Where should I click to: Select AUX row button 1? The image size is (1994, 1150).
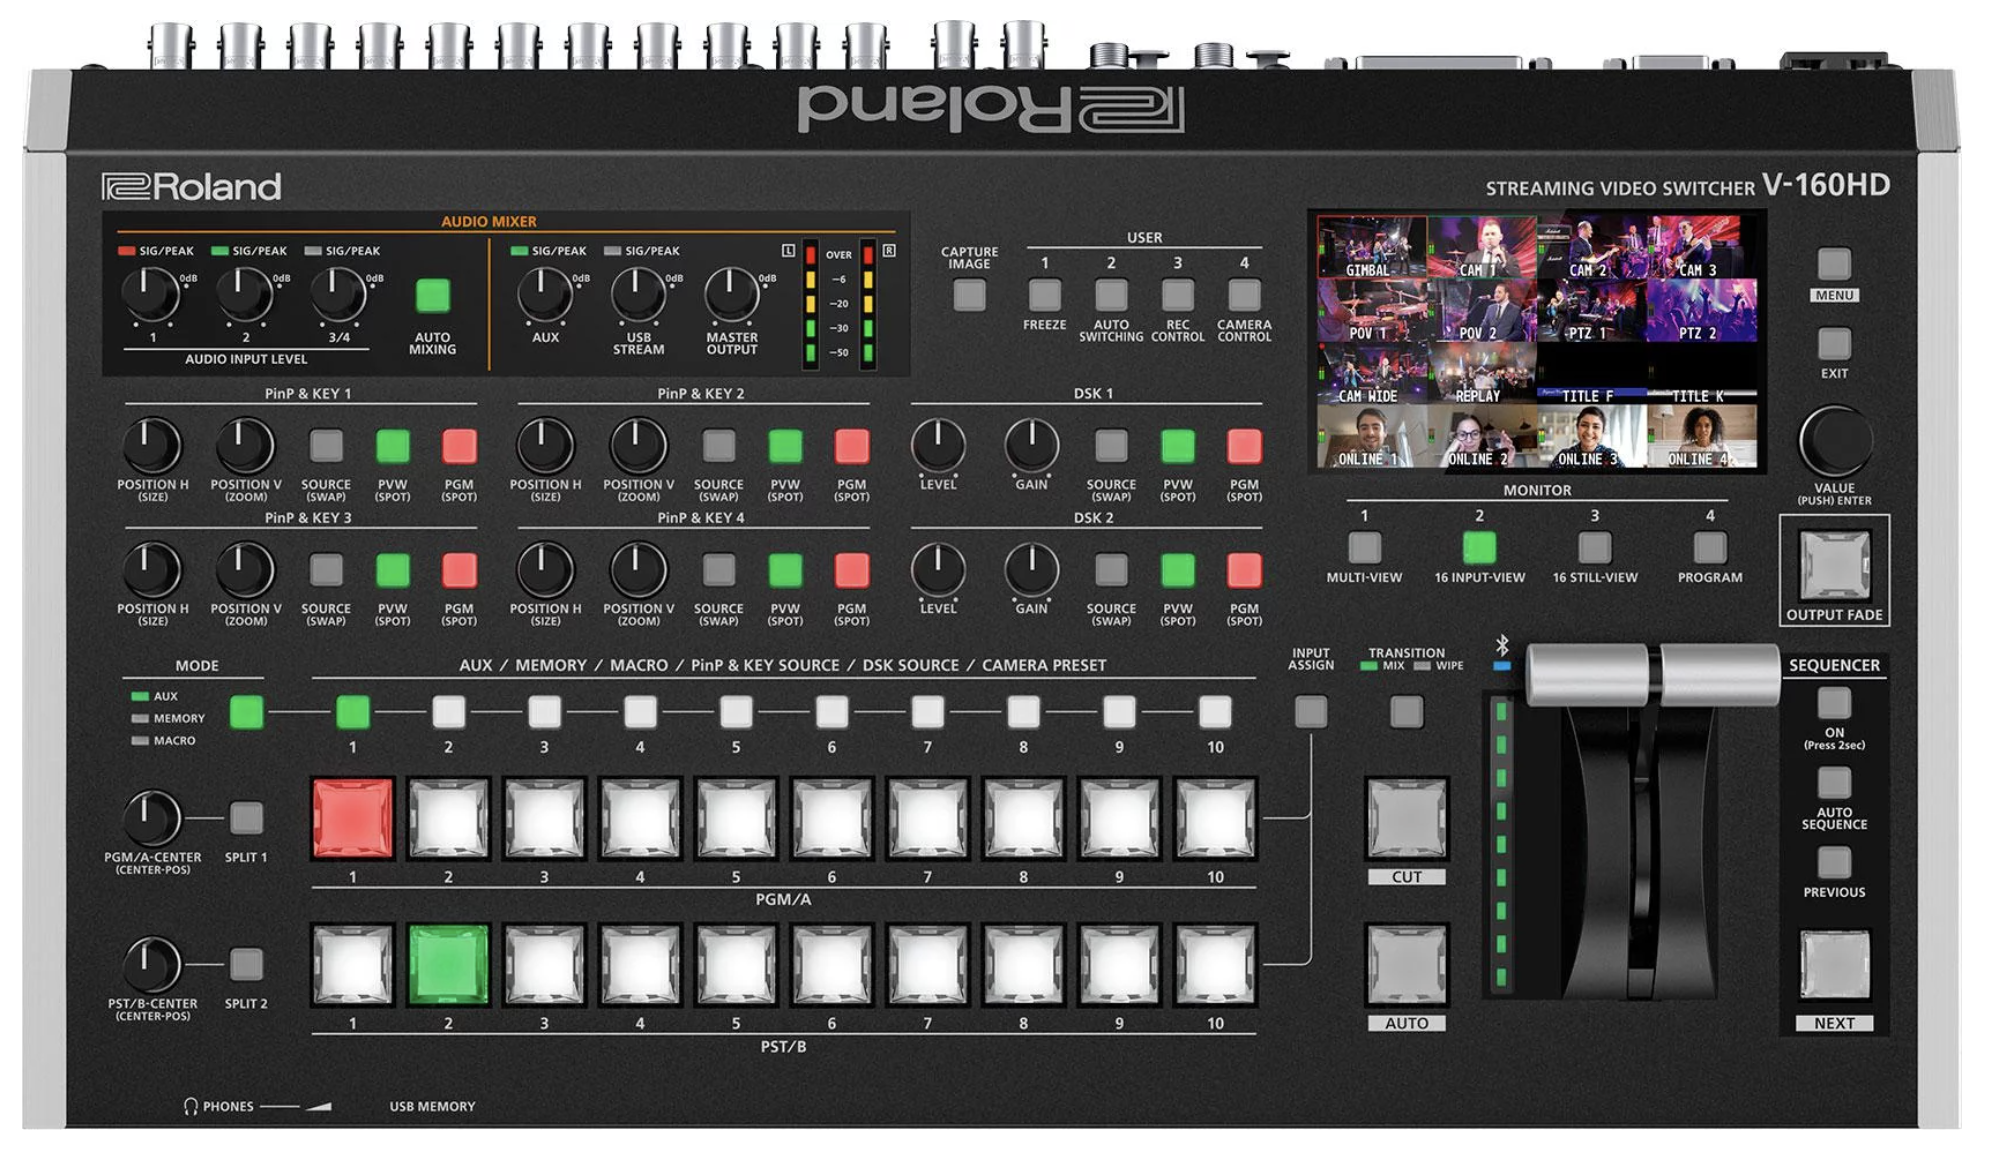click(352, 712)
